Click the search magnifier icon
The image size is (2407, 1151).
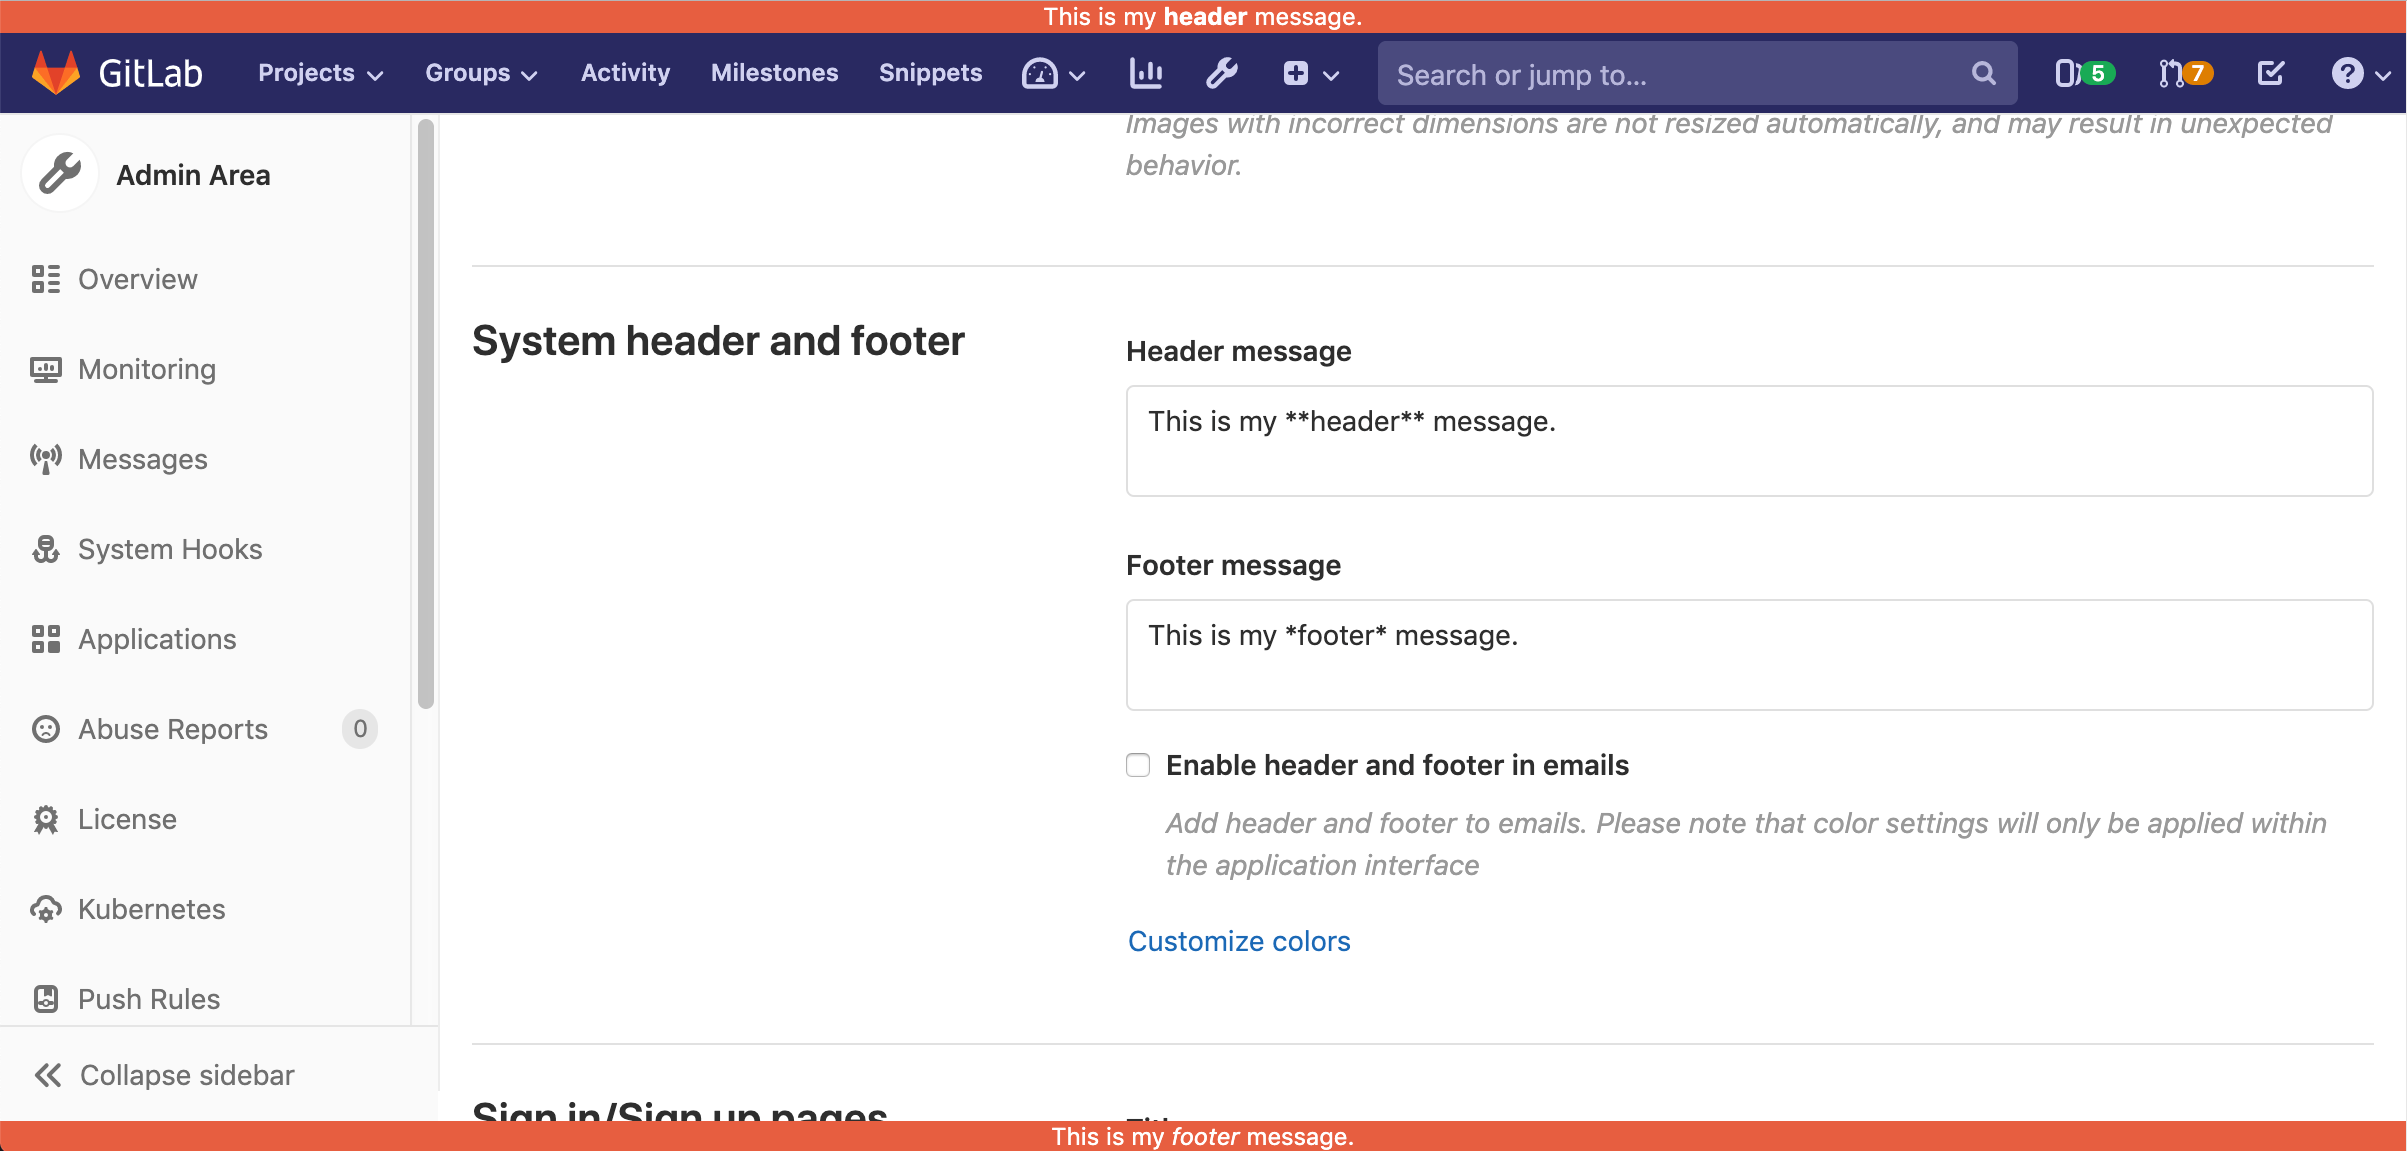(1983, 73)
